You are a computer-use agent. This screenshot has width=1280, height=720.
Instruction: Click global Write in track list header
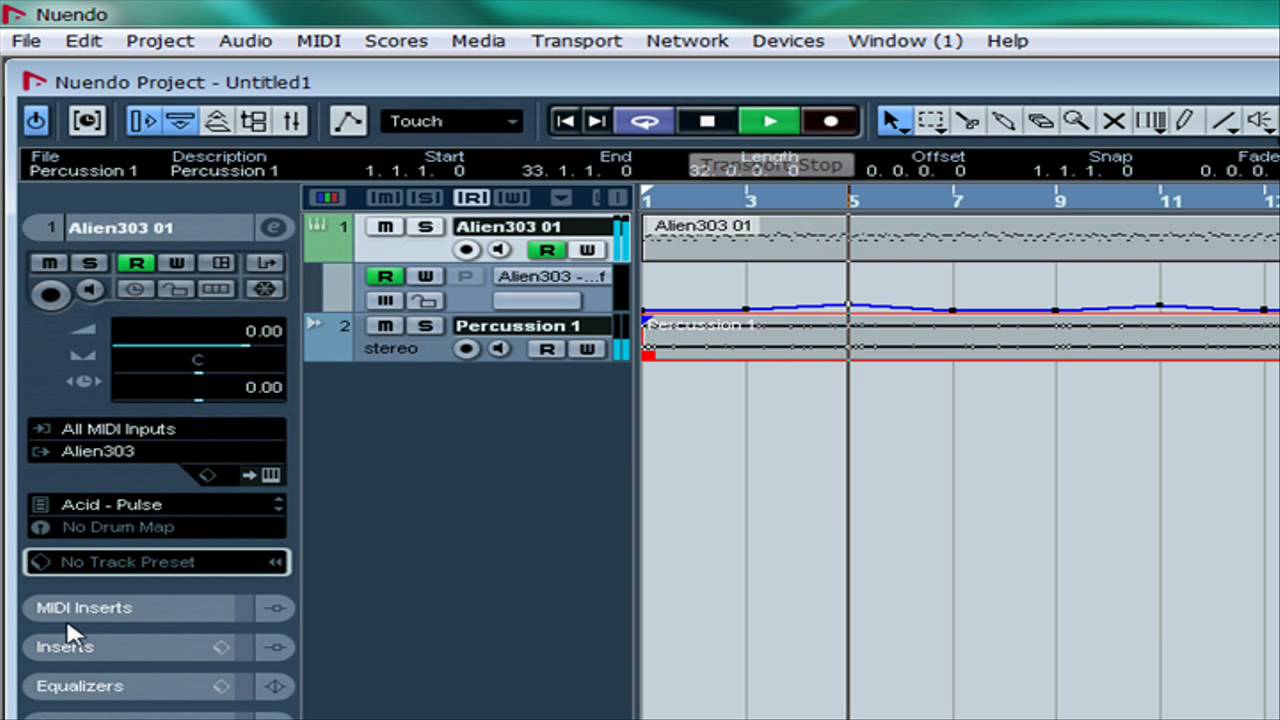[511, 198]
